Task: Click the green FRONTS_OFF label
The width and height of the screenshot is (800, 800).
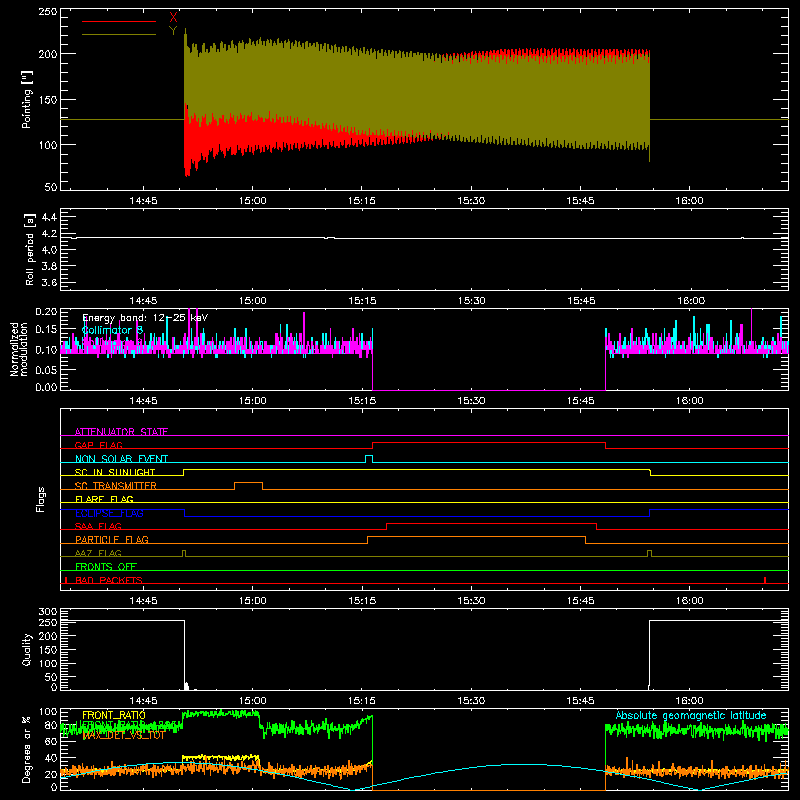Action: coord(106,566)
